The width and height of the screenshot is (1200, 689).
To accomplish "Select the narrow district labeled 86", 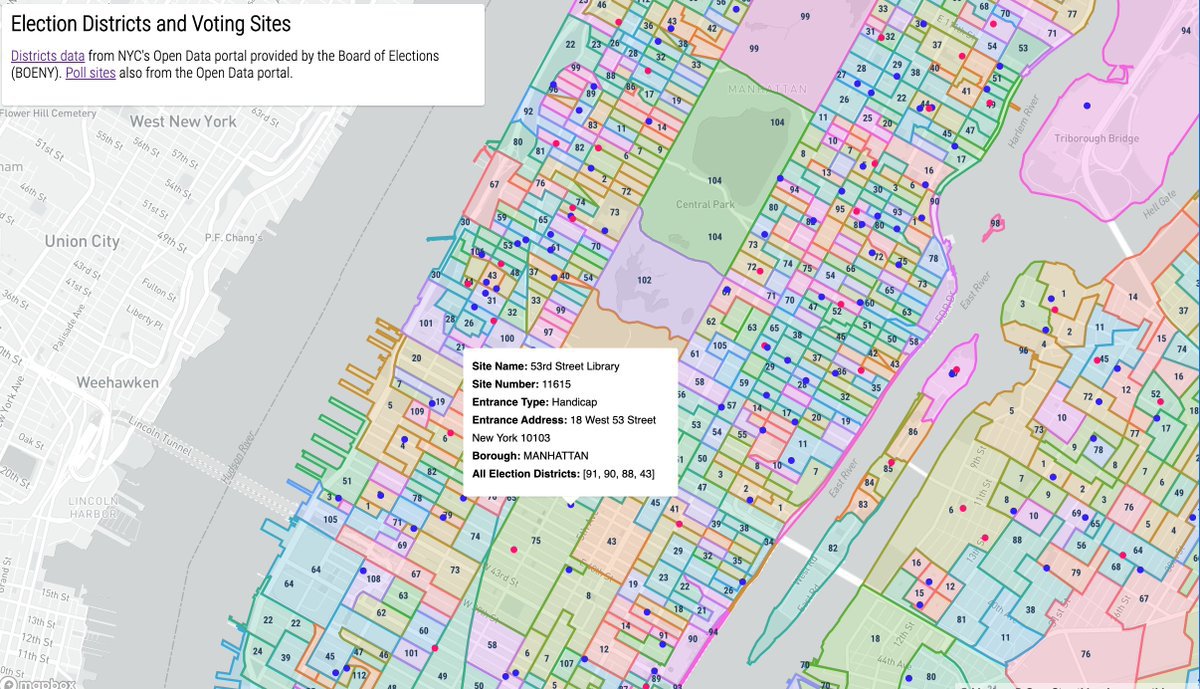I will coord(912,431).
